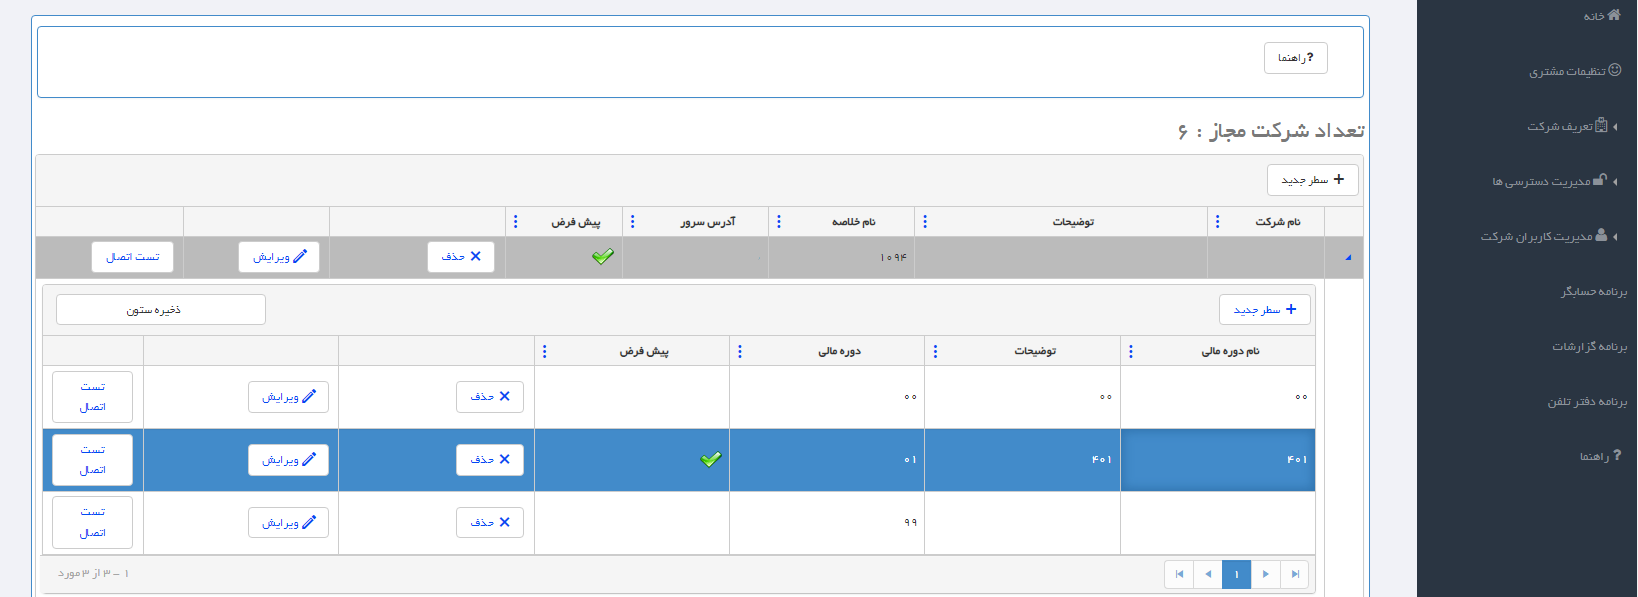
Task: Click ذخیره ستون button
Action: pos(161,310)
